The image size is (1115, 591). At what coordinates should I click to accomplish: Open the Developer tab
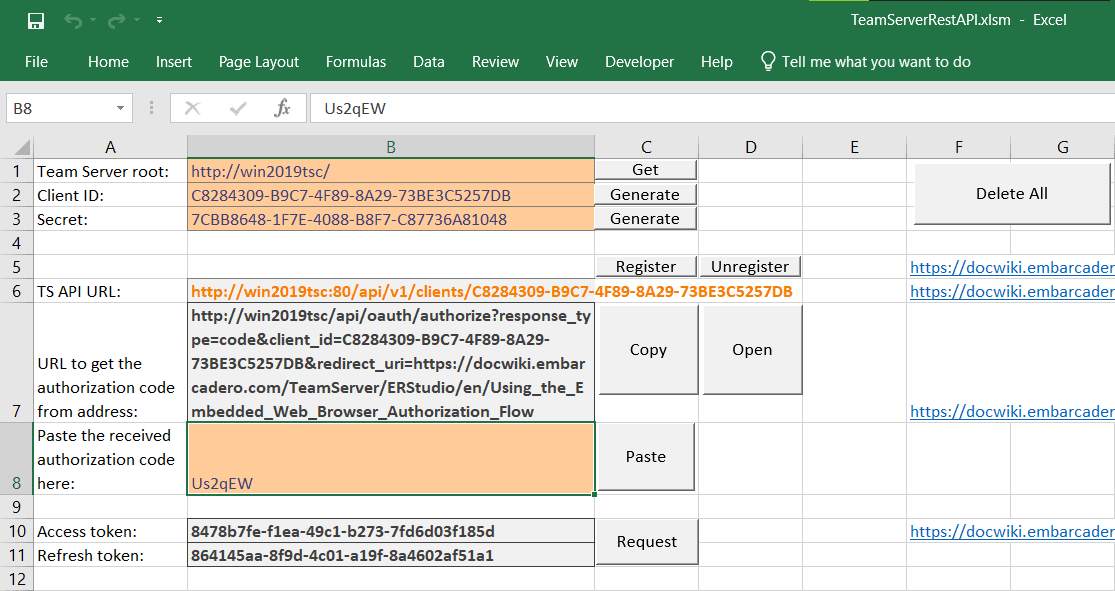pyautogui.click(x=639, y=62)
